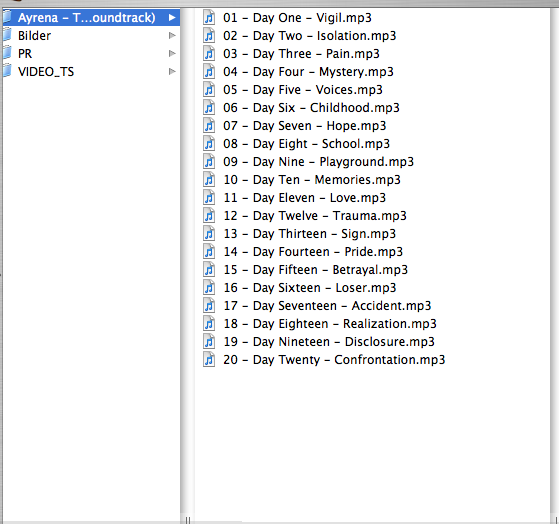Click the audio file icon for Day Five Voices
This screenshot has width=559, height=524.
[x=209, y=89]
